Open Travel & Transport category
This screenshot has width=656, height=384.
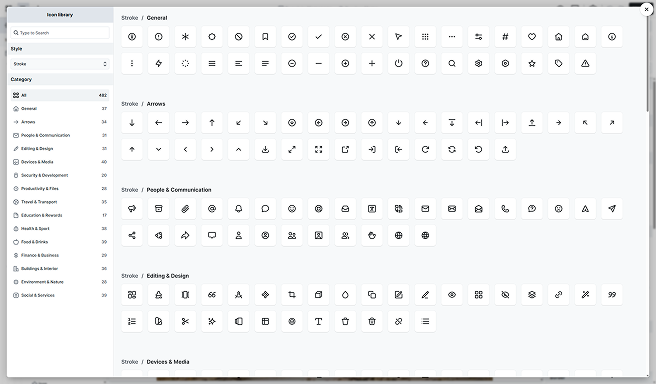(60, 202)
